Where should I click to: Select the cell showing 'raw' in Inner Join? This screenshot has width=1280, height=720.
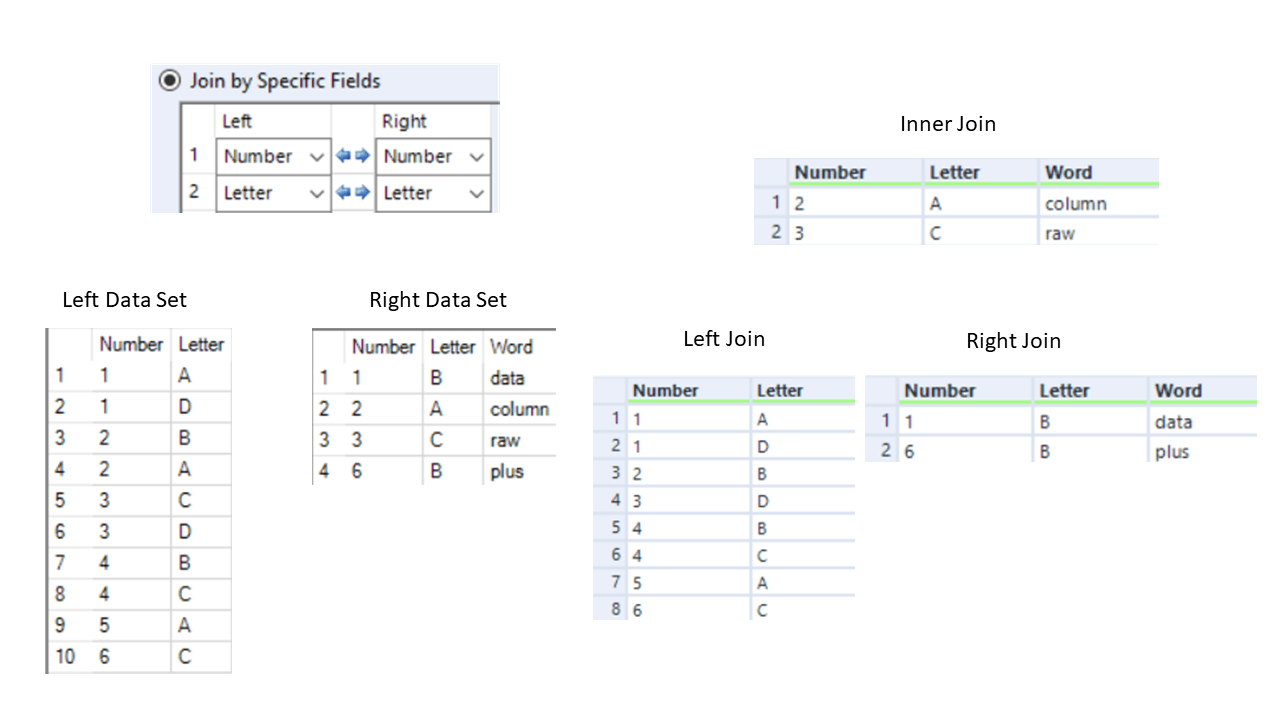(x=1059, y=232)
